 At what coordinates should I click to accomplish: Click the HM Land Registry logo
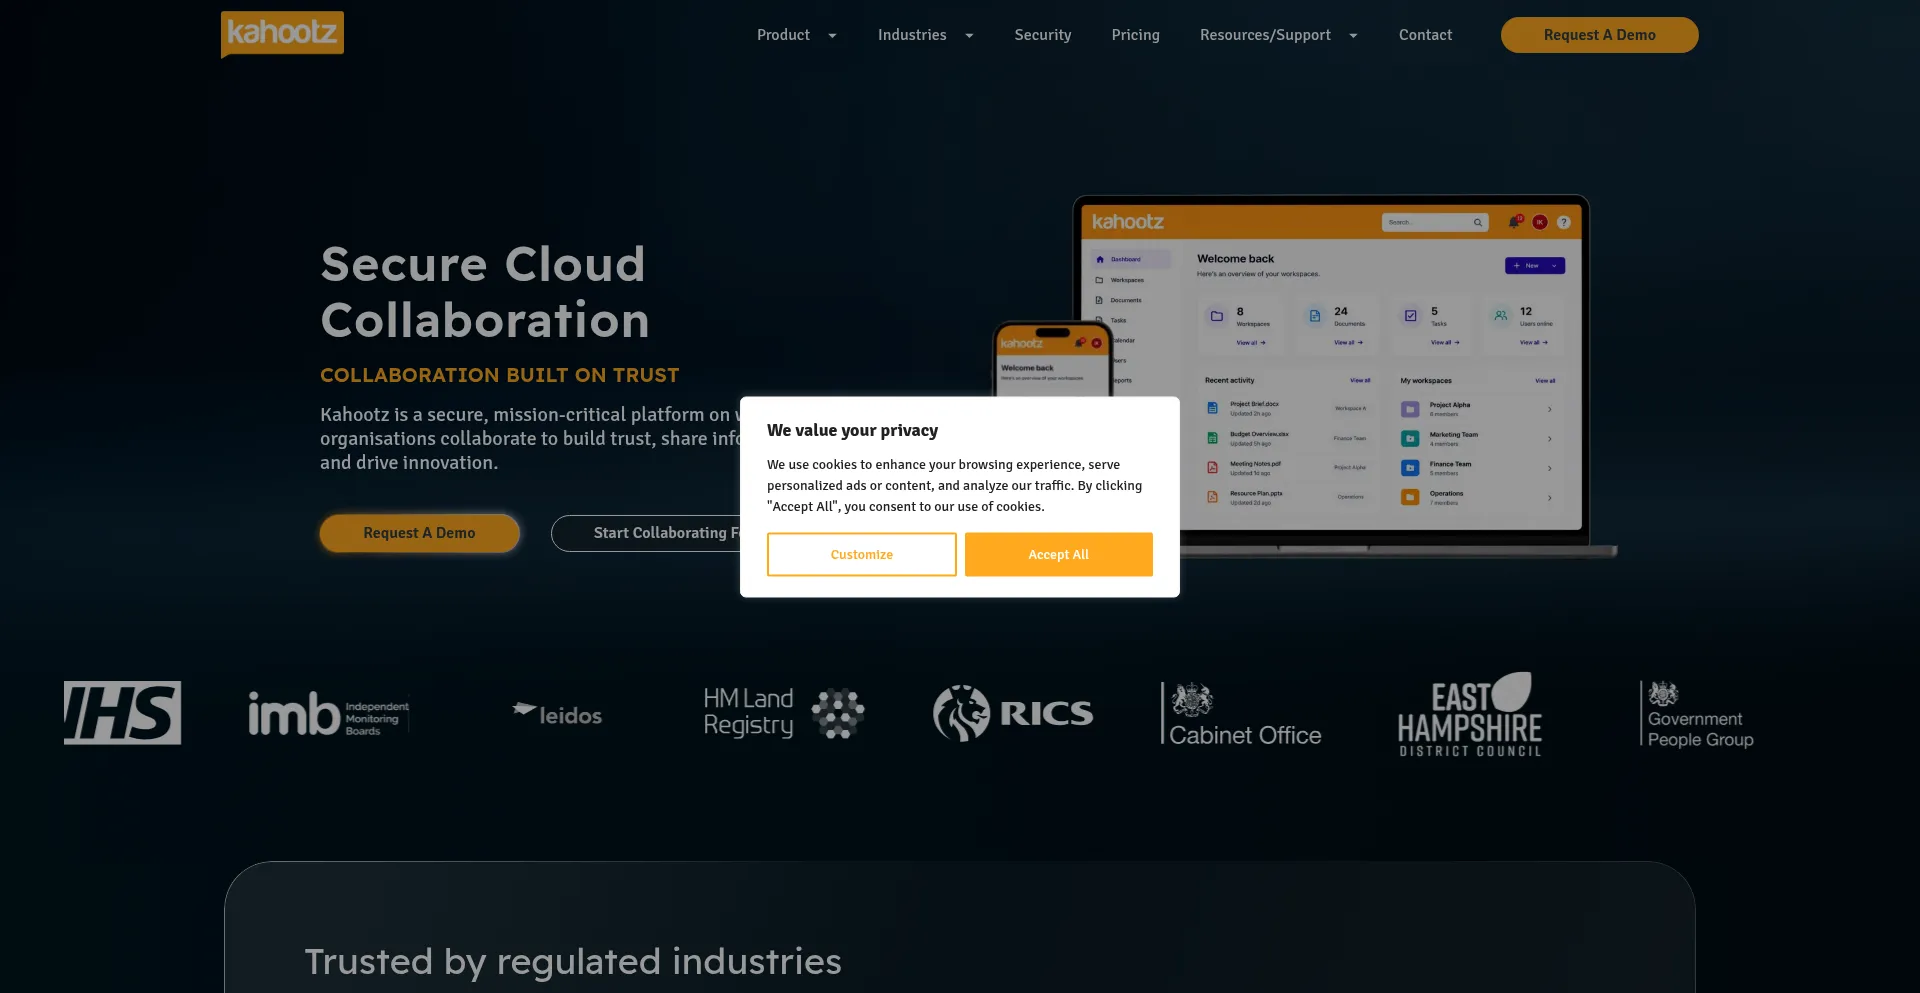[784, 713]
